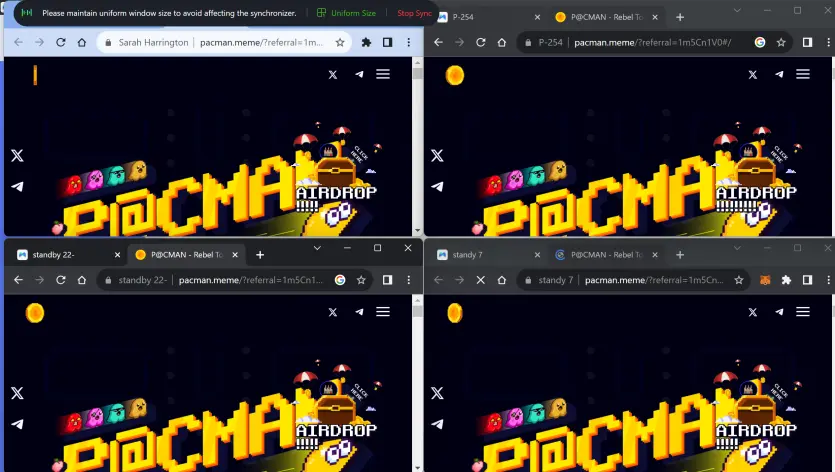This screenshot has height=472, width=835.
Task: Open new tab in standy 7 window
Action: coord(680,255)
